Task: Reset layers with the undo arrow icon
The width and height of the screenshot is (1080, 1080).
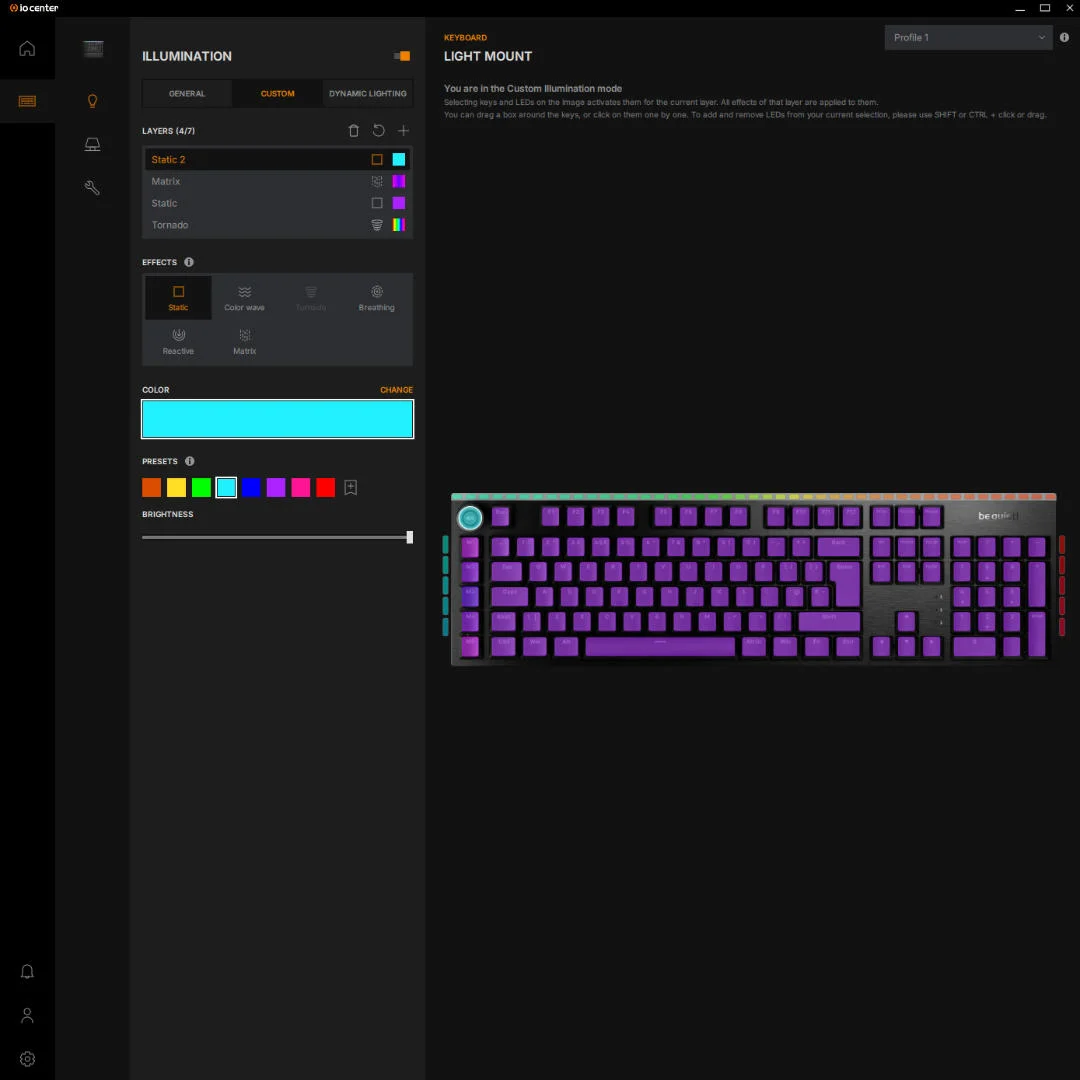Action: [x=378, y=130]
